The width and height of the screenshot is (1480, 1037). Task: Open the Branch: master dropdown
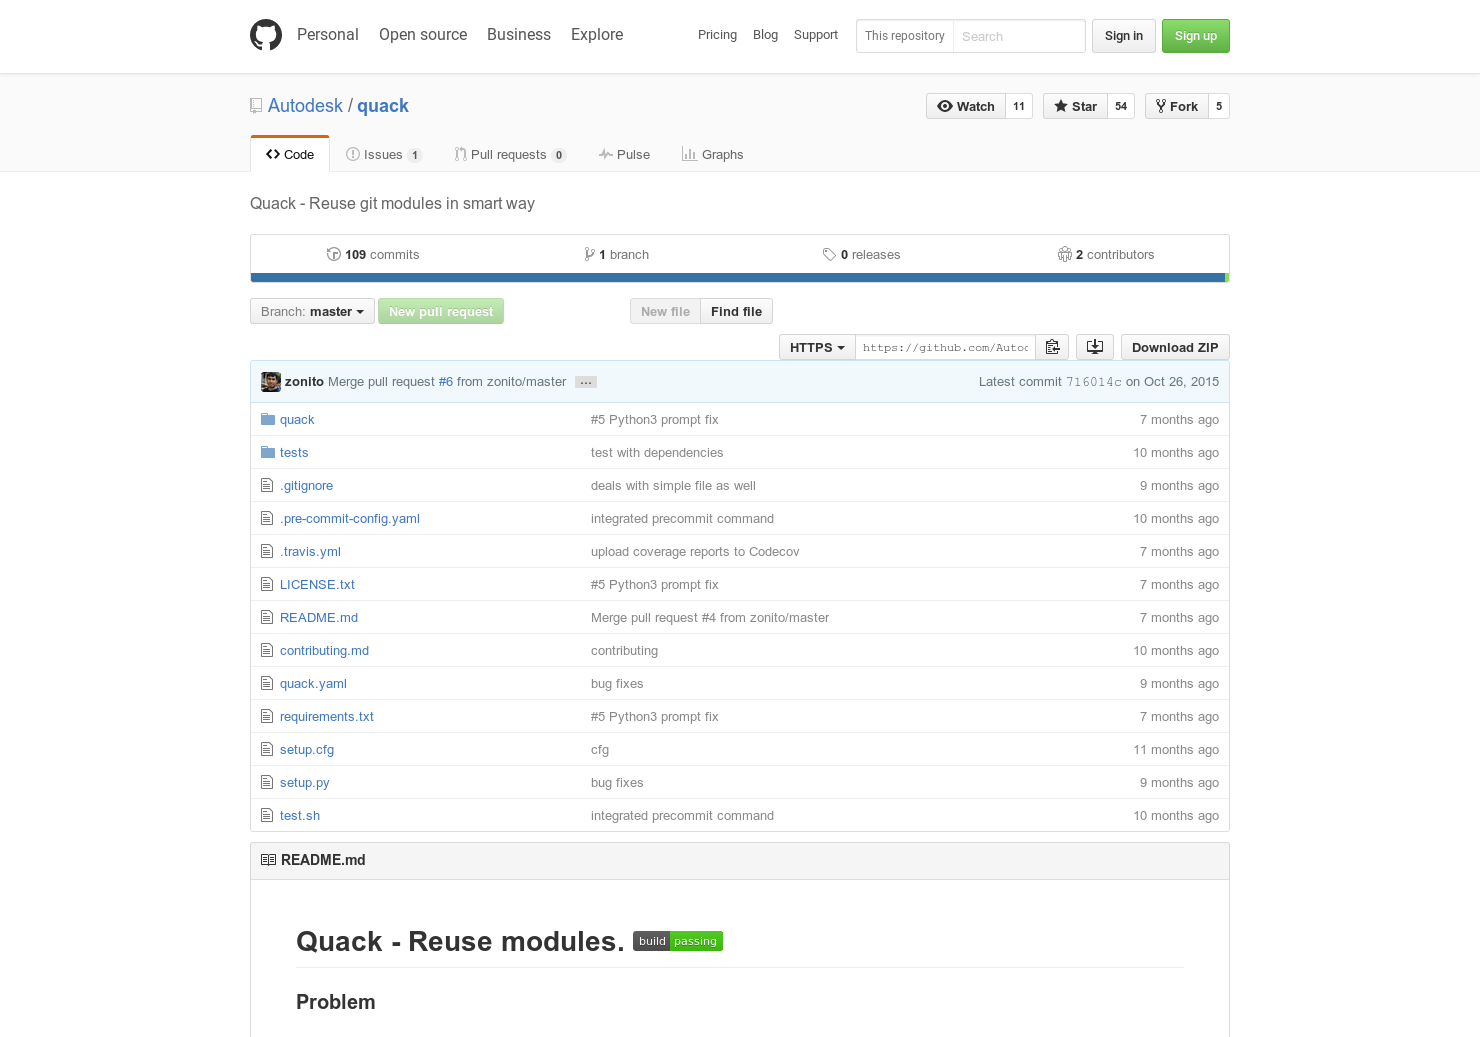click(x=311, y=311)
